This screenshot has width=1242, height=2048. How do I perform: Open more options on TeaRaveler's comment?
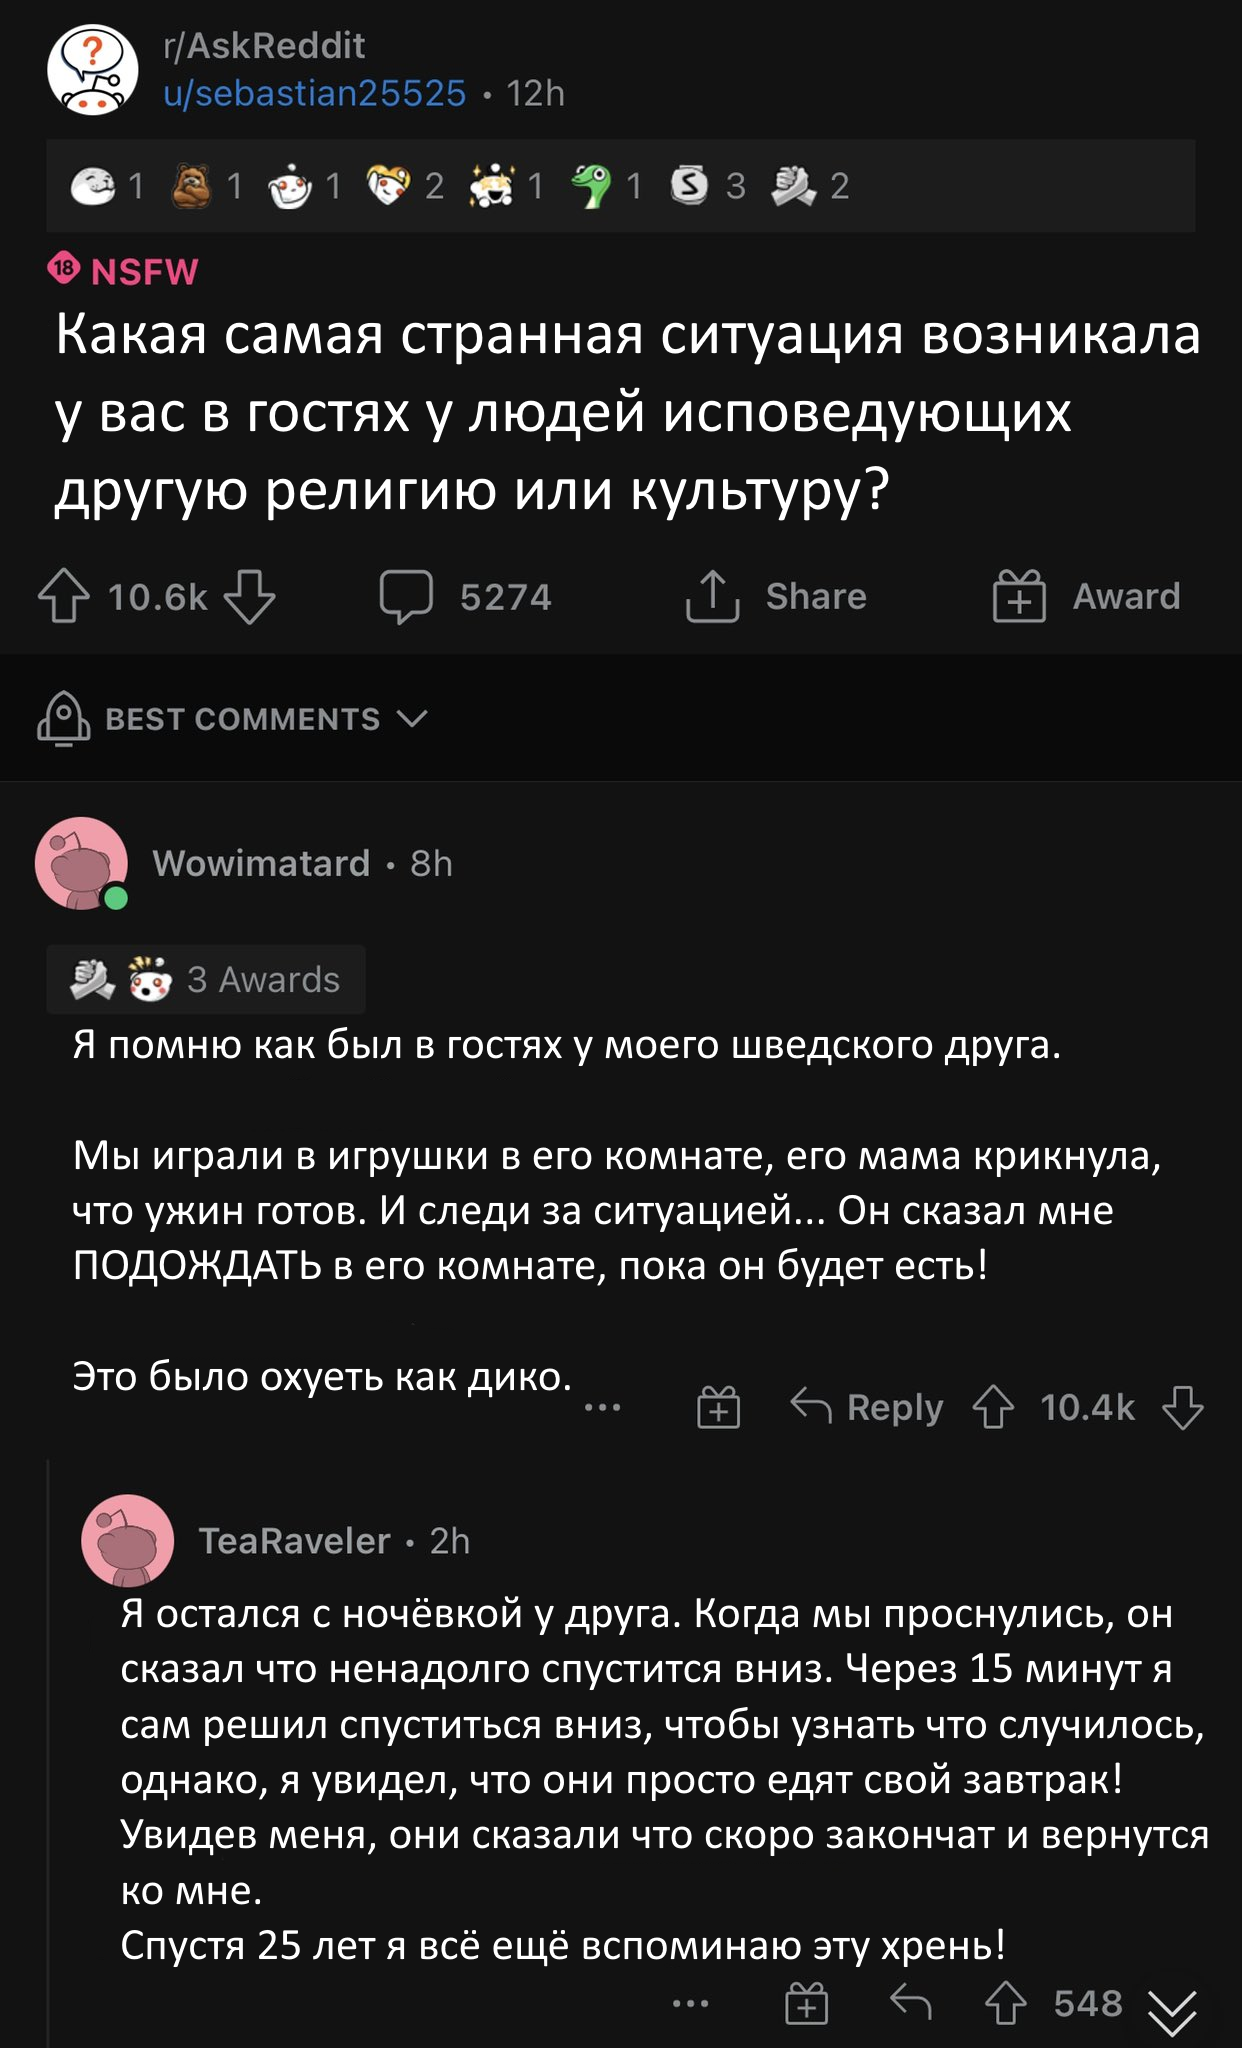691,2003
